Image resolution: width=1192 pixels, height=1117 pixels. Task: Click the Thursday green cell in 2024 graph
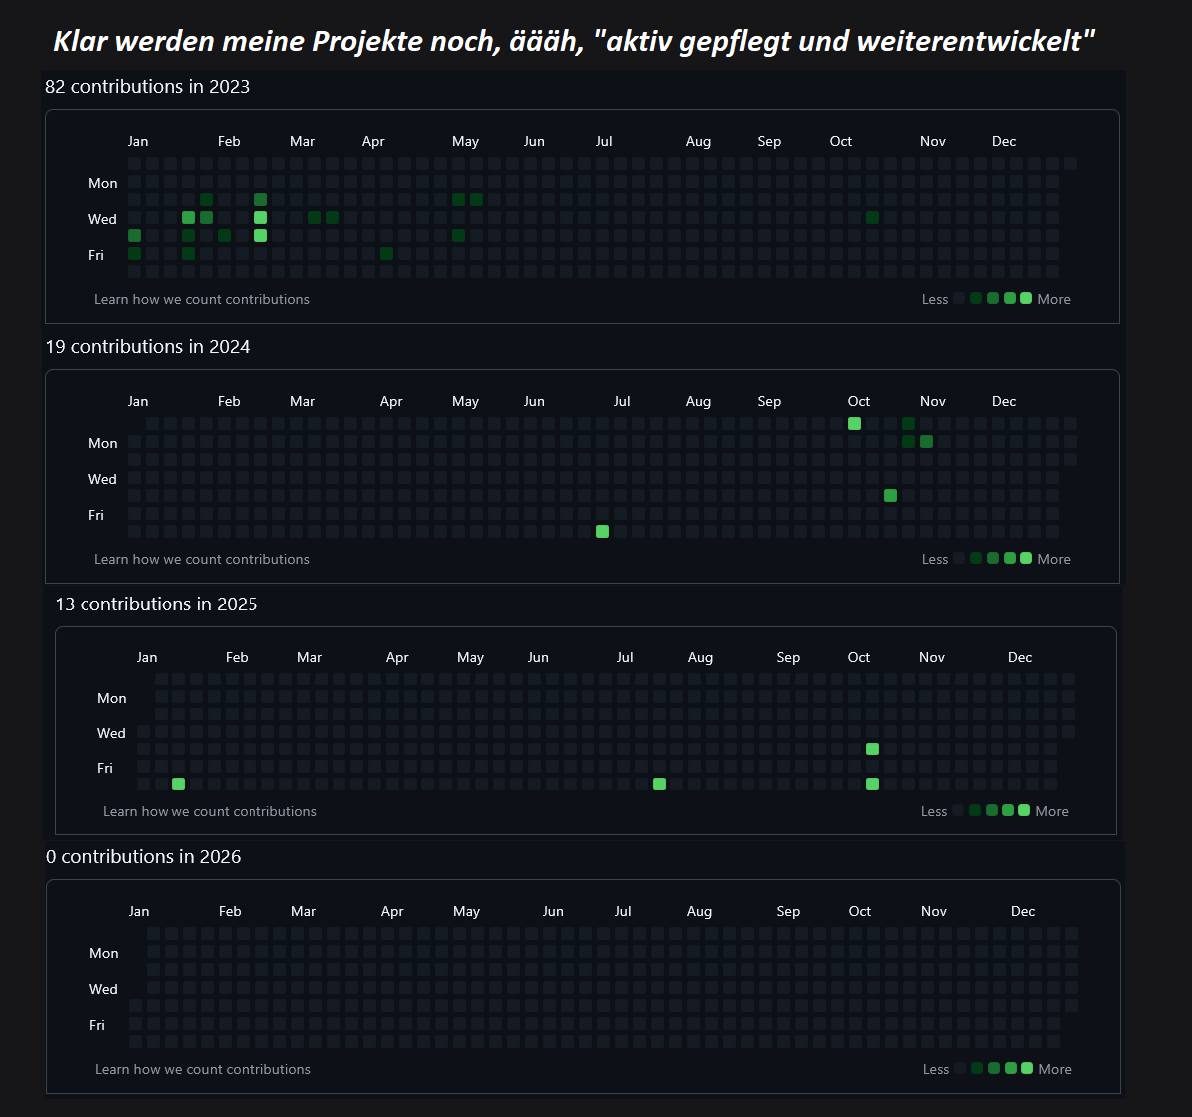pyautogui.click(x=890, y=495)
